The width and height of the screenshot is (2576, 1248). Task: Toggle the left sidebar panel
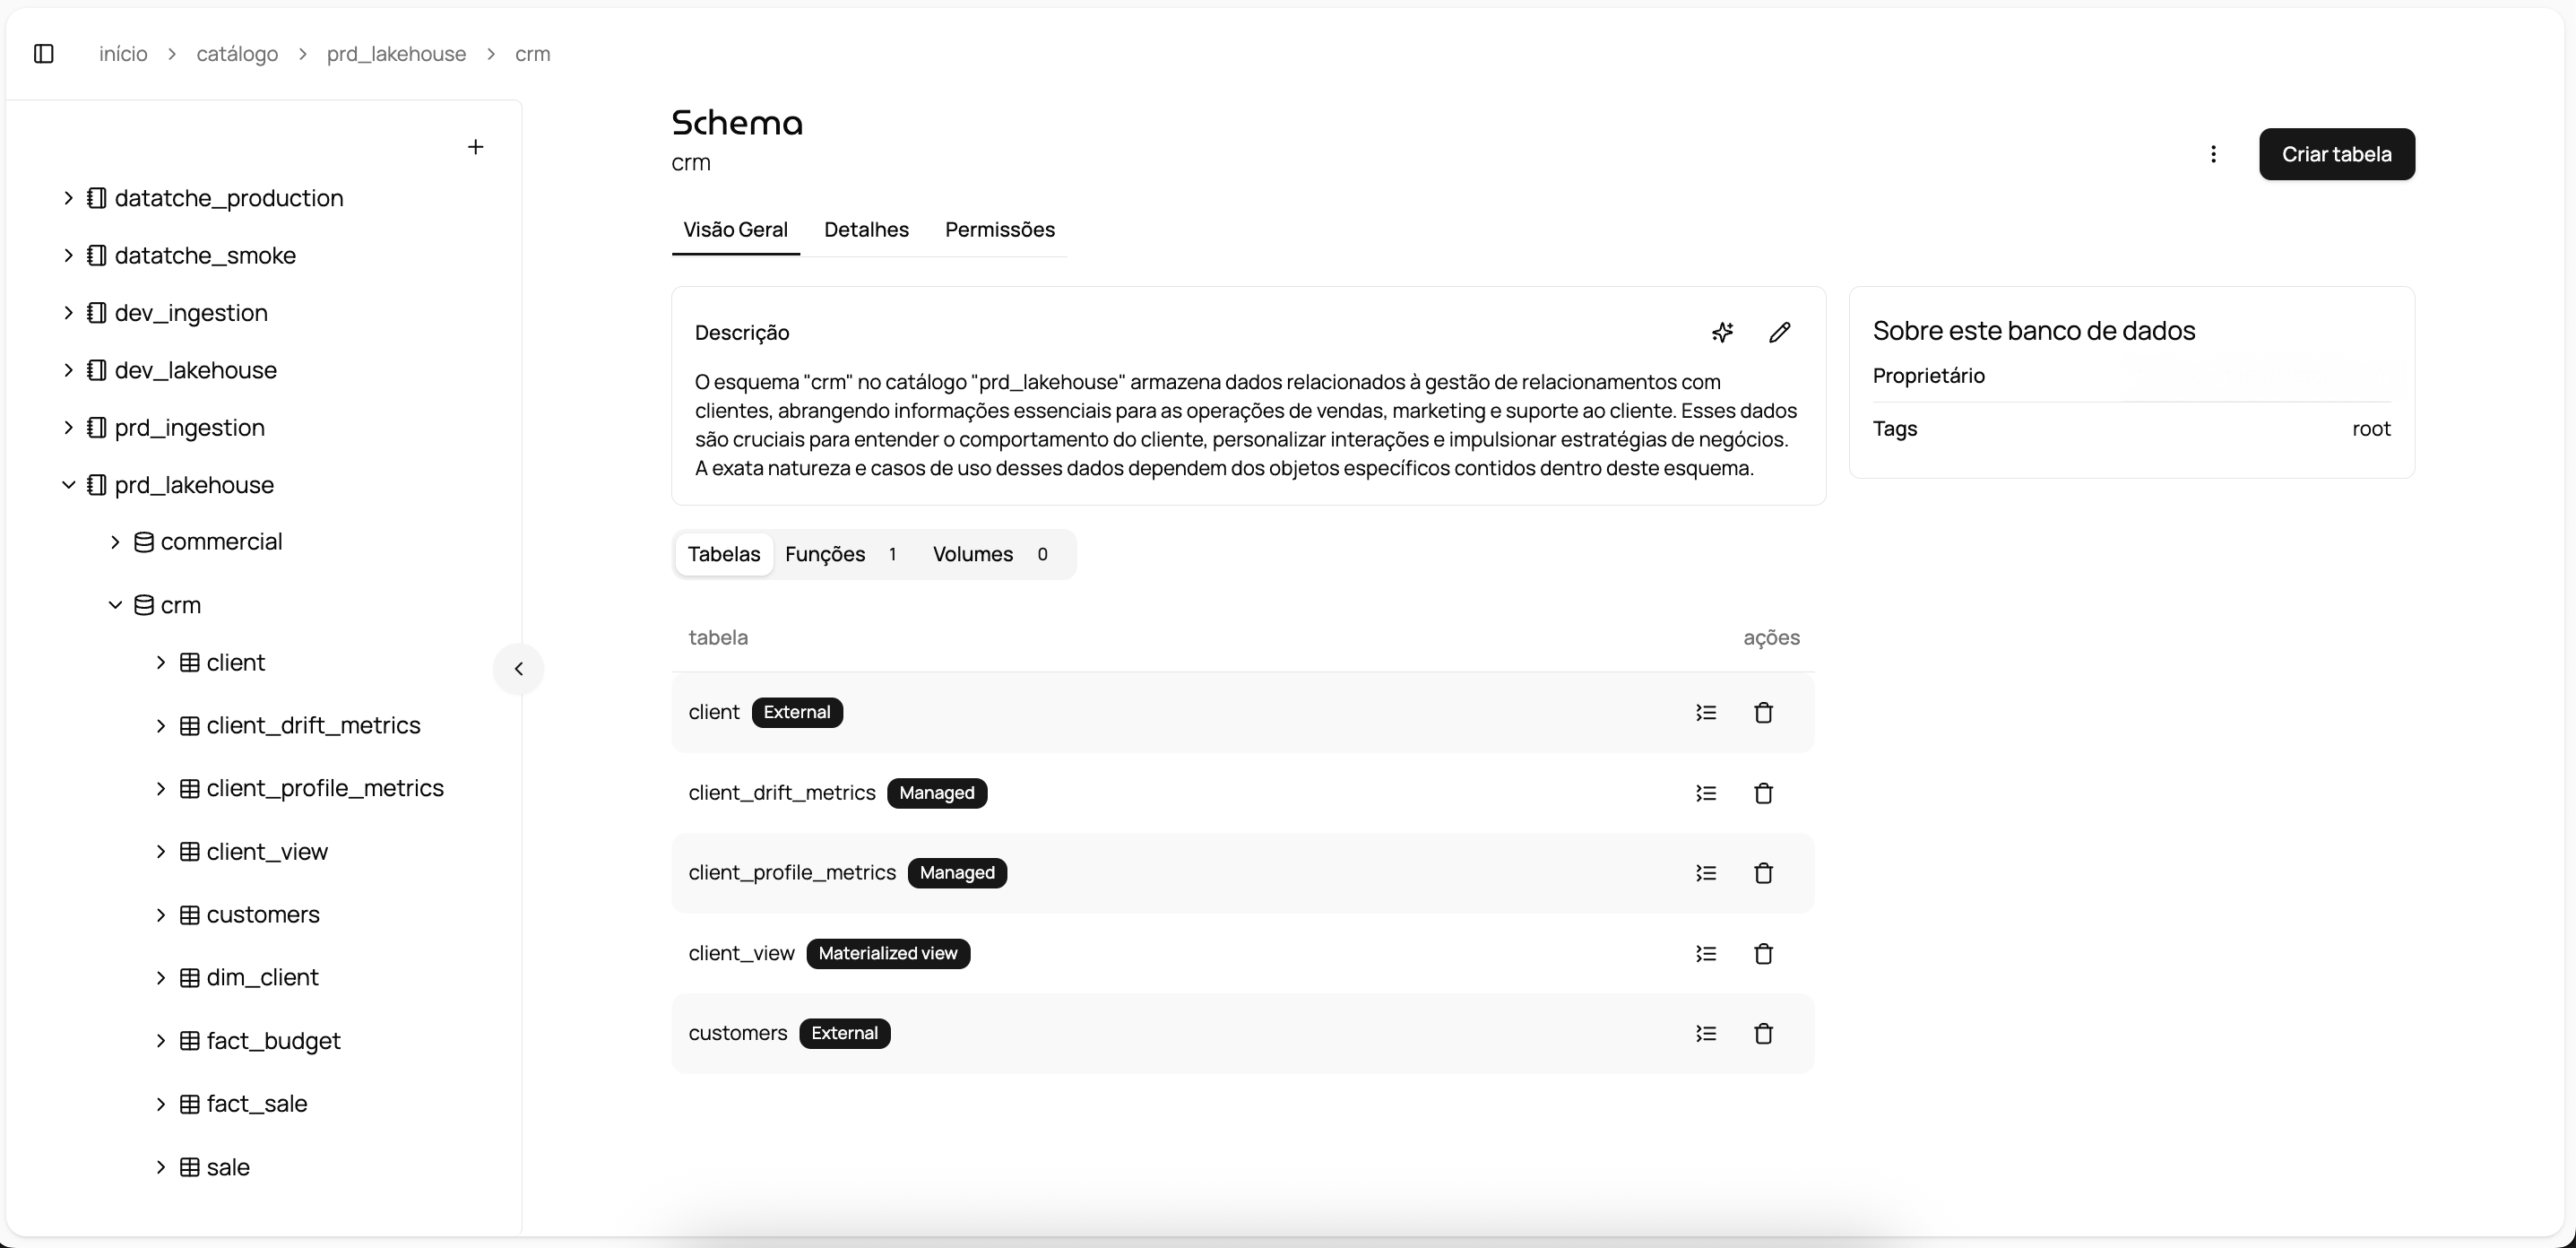tap(43, 54)
